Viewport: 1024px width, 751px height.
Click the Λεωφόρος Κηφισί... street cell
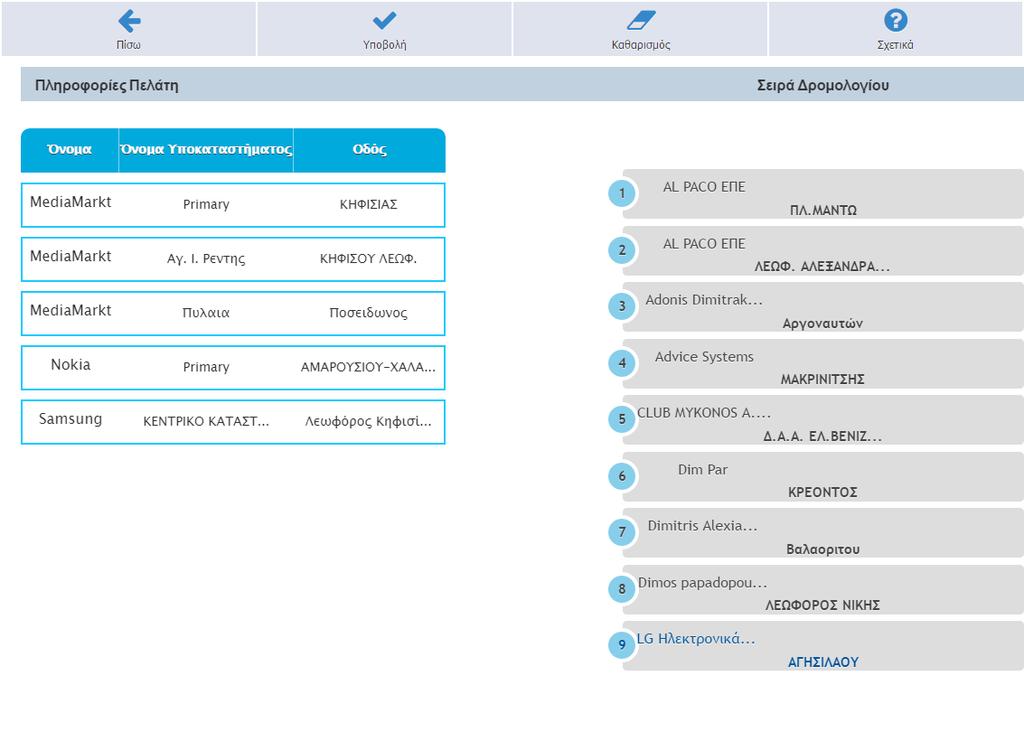368,421
